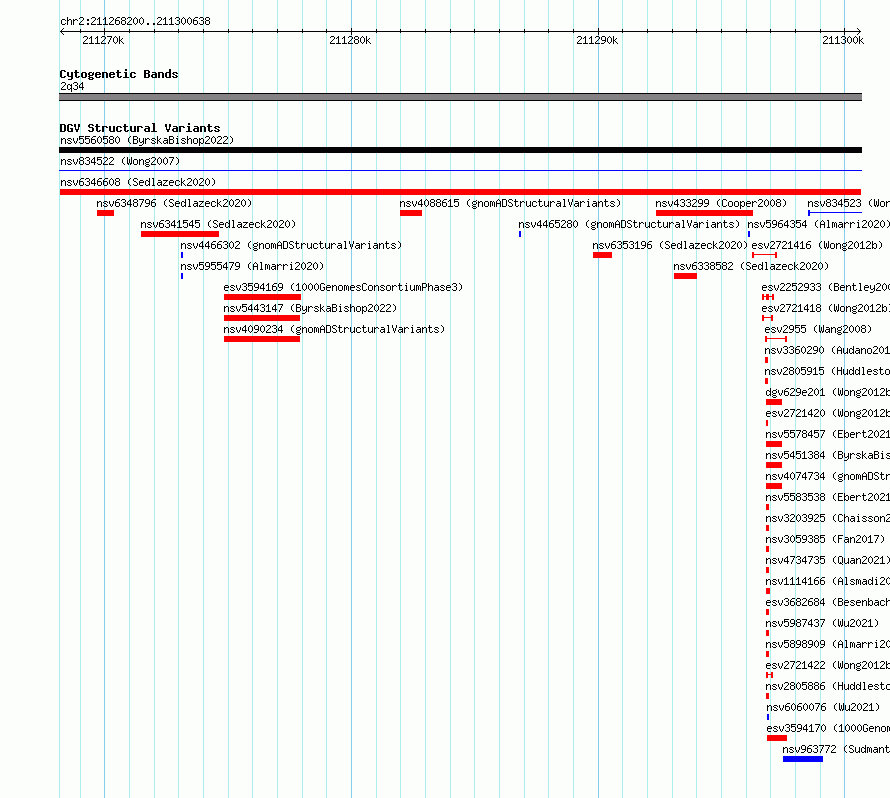Click the chr2:211268200..211300638 coordinates text
The height and width of the screenshot is (798, 890).
pyautogui.click(x=135, y=22)
